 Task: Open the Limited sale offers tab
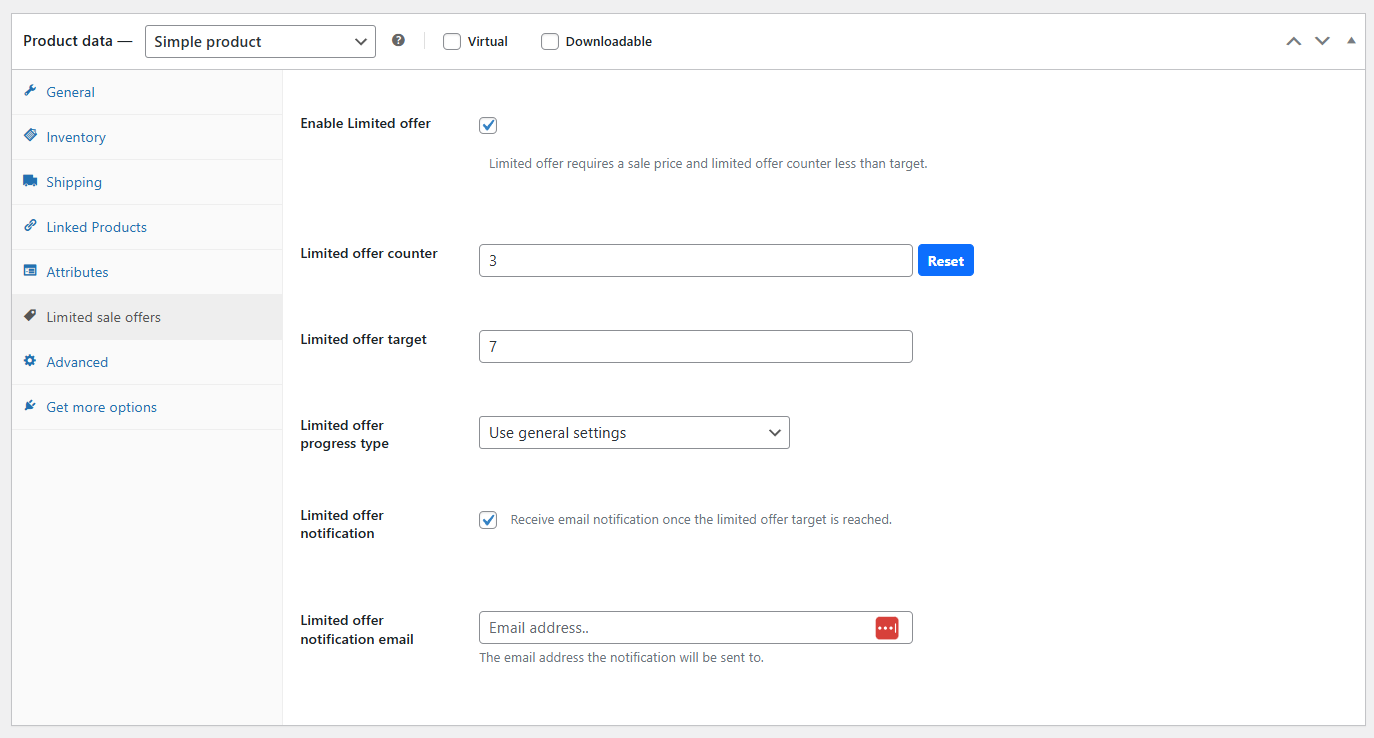(103, 317)
